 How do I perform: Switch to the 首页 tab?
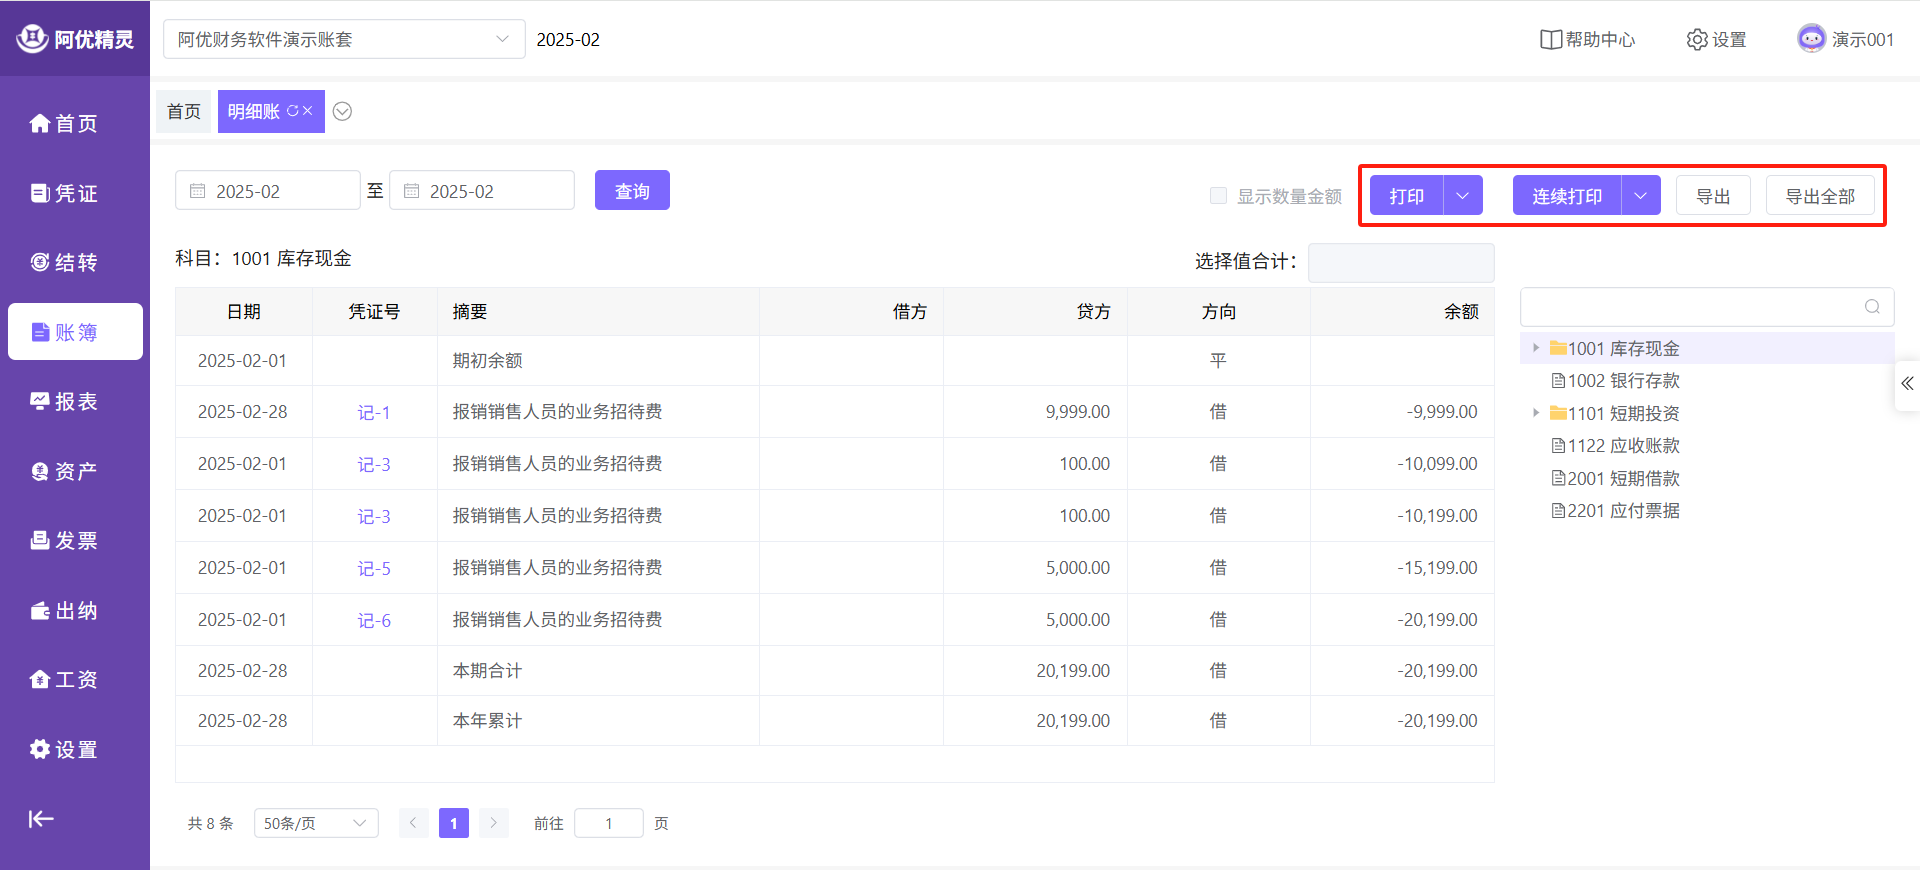tap(184, 111)
